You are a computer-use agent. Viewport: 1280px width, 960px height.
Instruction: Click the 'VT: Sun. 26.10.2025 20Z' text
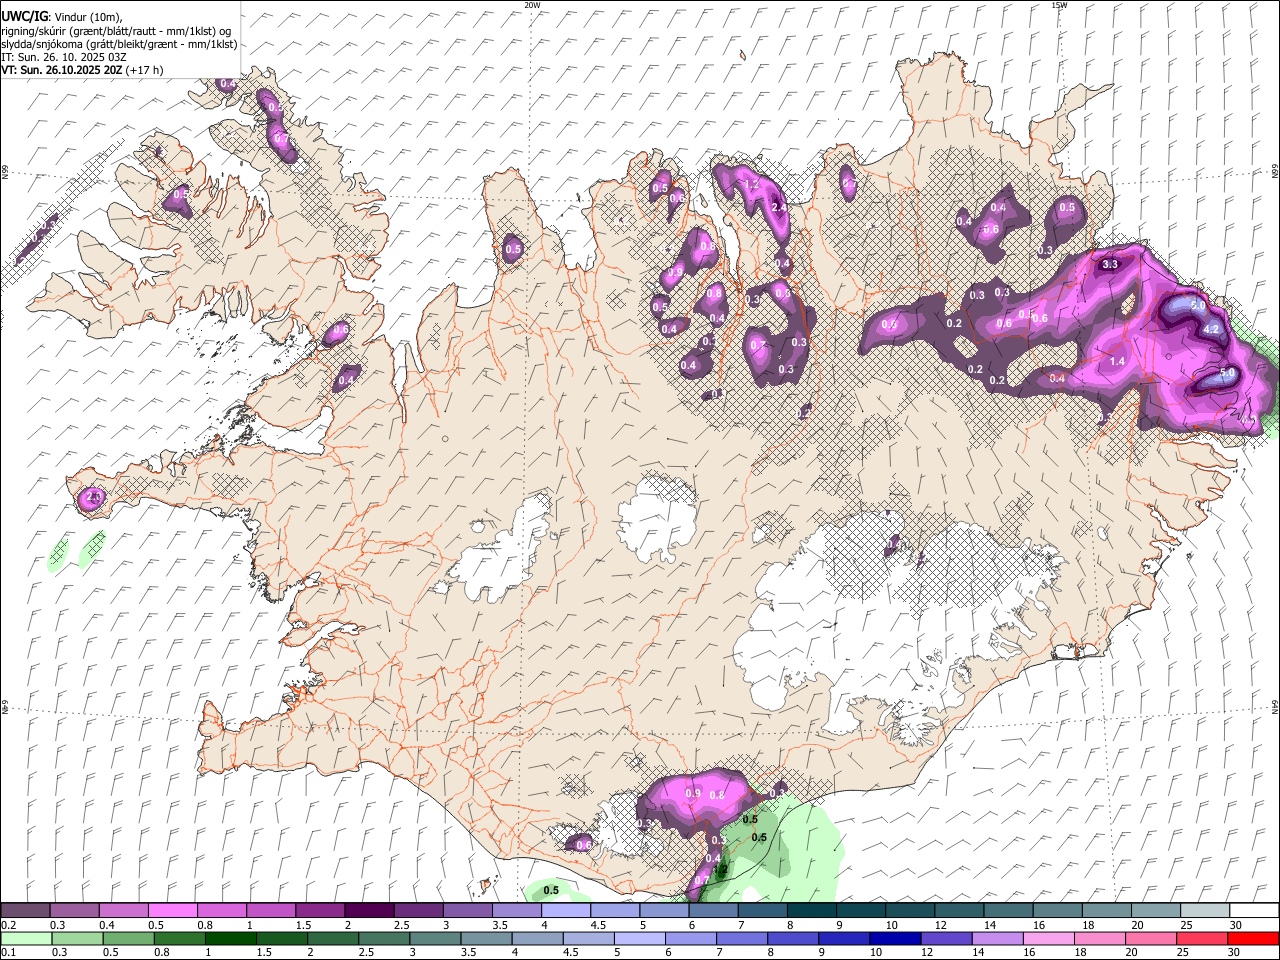[x=62, y=70]
